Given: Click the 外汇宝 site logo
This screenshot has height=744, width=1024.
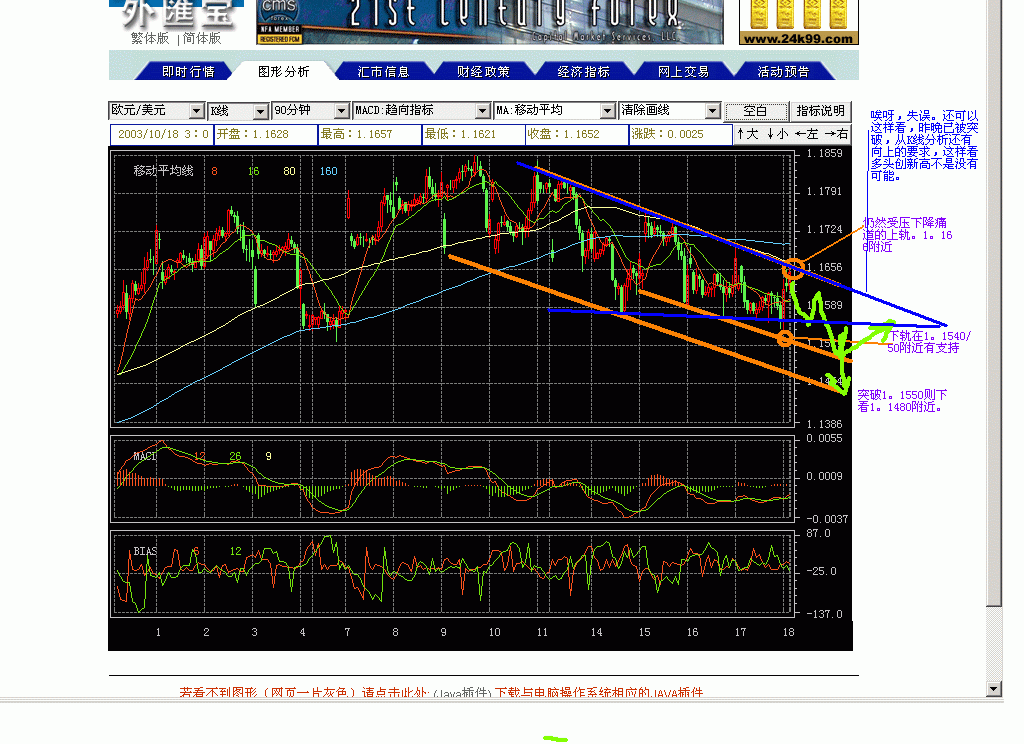Looking at the screenshot, I should click(x=176, y=14).
